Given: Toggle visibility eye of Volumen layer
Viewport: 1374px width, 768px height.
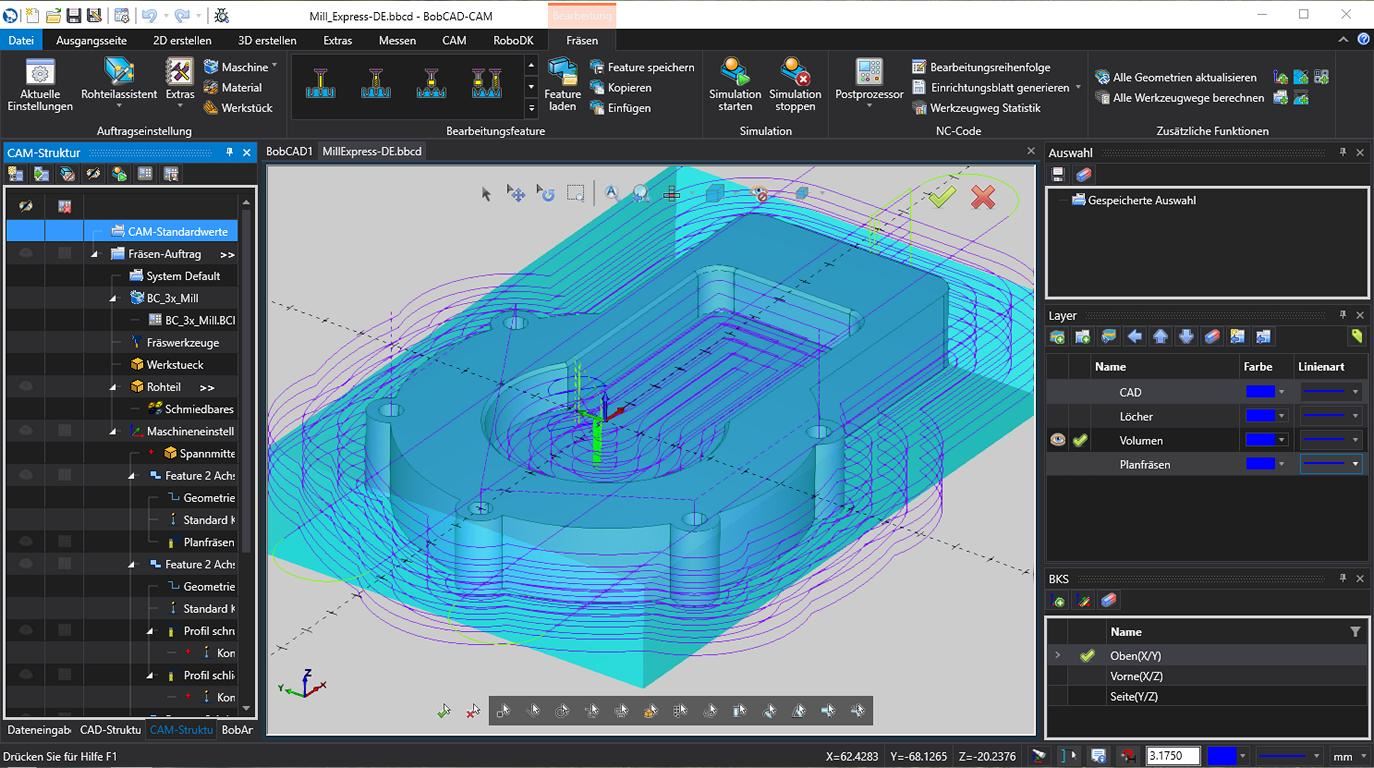Looking at the screenshot, I should tap(1058, 440).
